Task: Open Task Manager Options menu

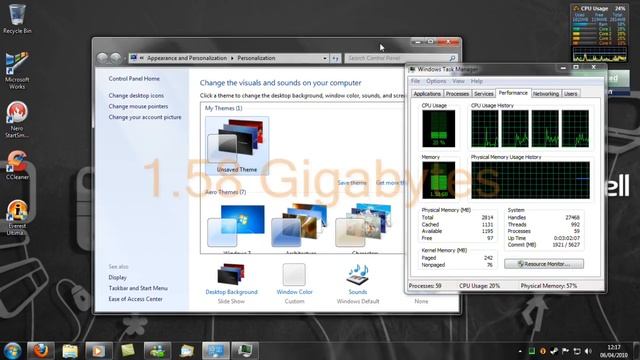Action: pyautogui.click(x=436, y=81)
